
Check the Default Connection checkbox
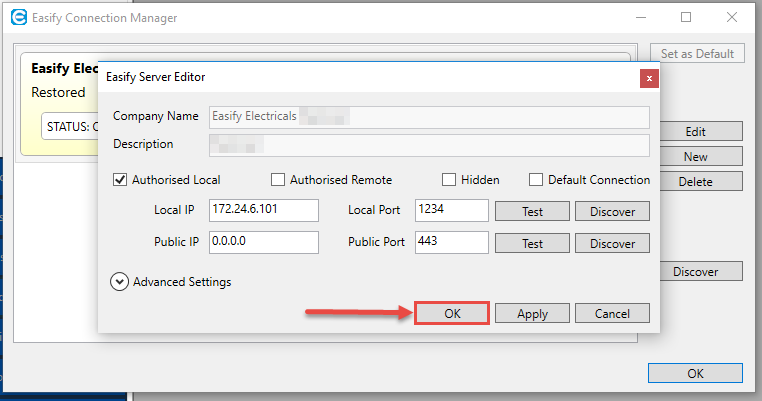pyautogui.click(x=536, y=180)
